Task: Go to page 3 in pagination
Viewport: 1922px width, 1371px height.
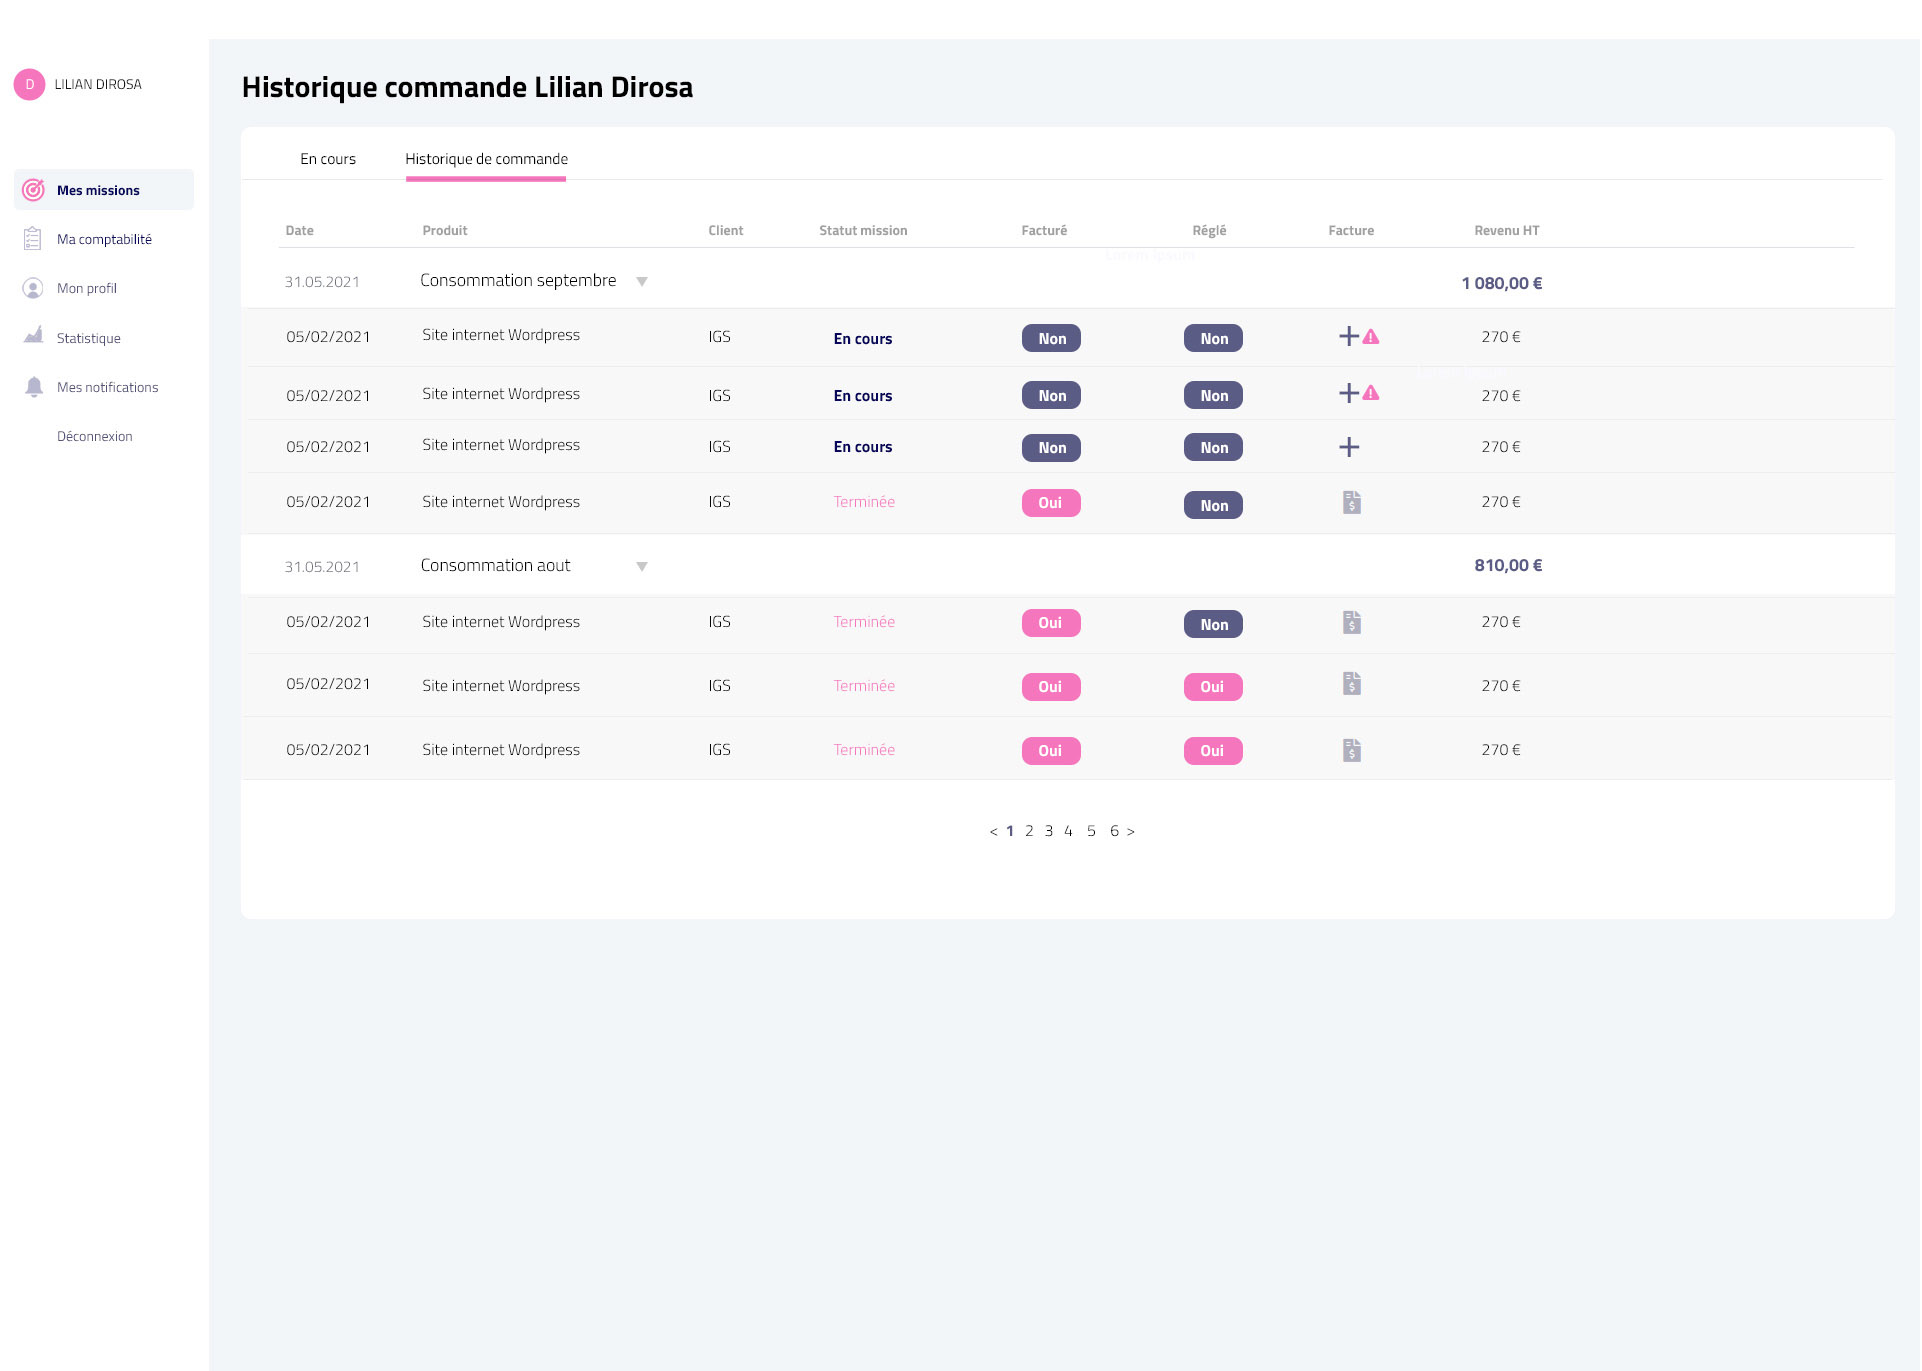Action: tap(1048, 831)
